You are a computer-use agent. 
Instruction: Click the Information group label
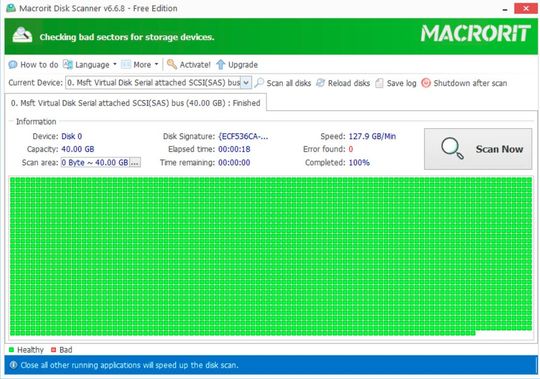tap(36, 122)
